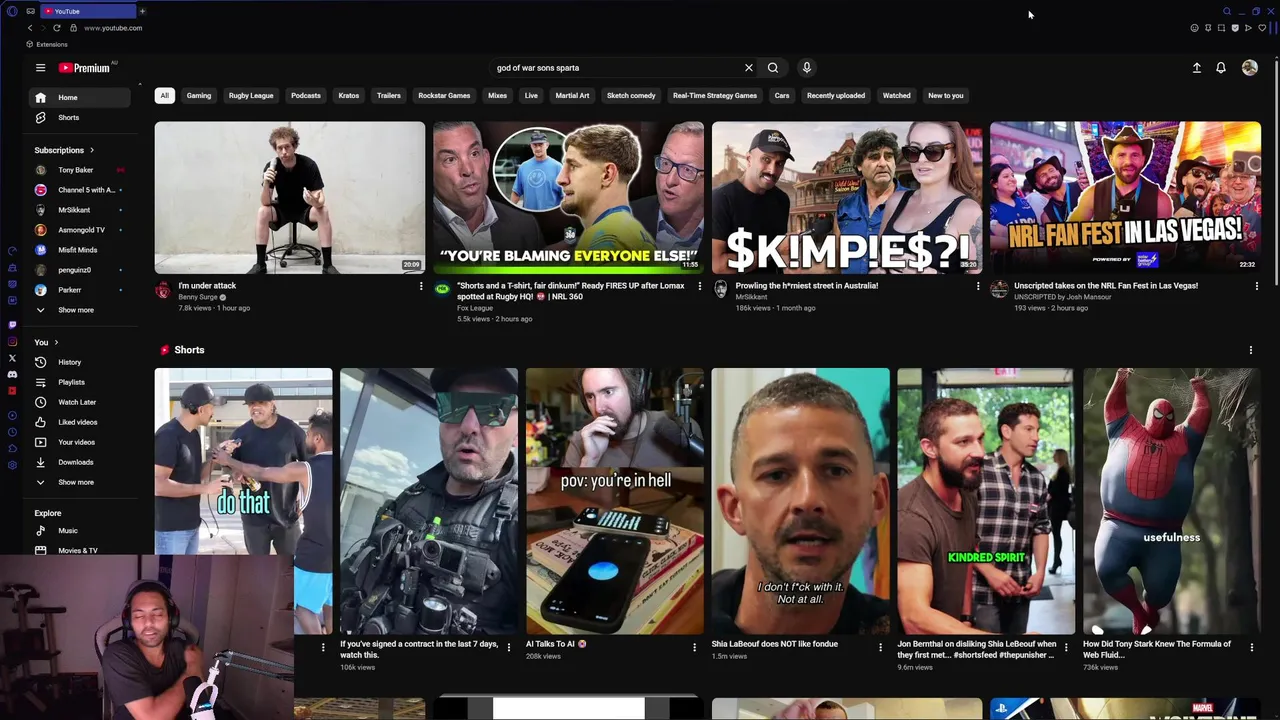Go to Home in the sidebar
This screenshot has height=720, width=1280.
tap(80, 97)
